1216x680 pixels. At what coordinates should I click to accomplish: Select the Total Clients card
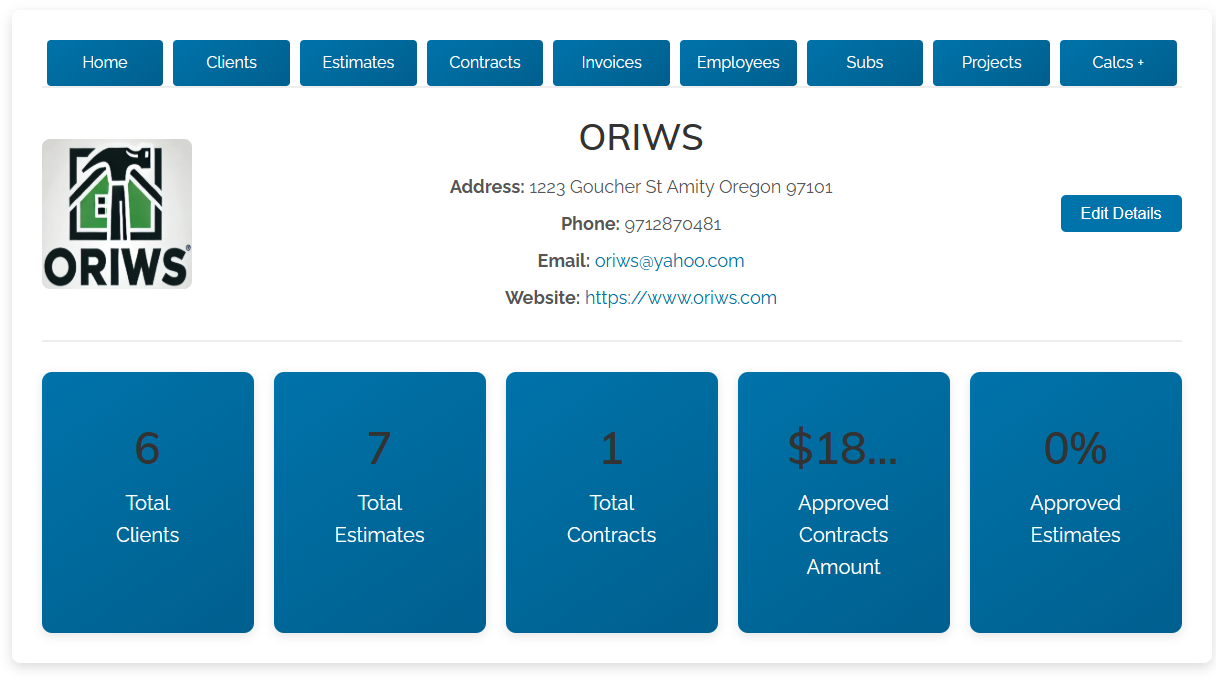(x=148, y=503)
